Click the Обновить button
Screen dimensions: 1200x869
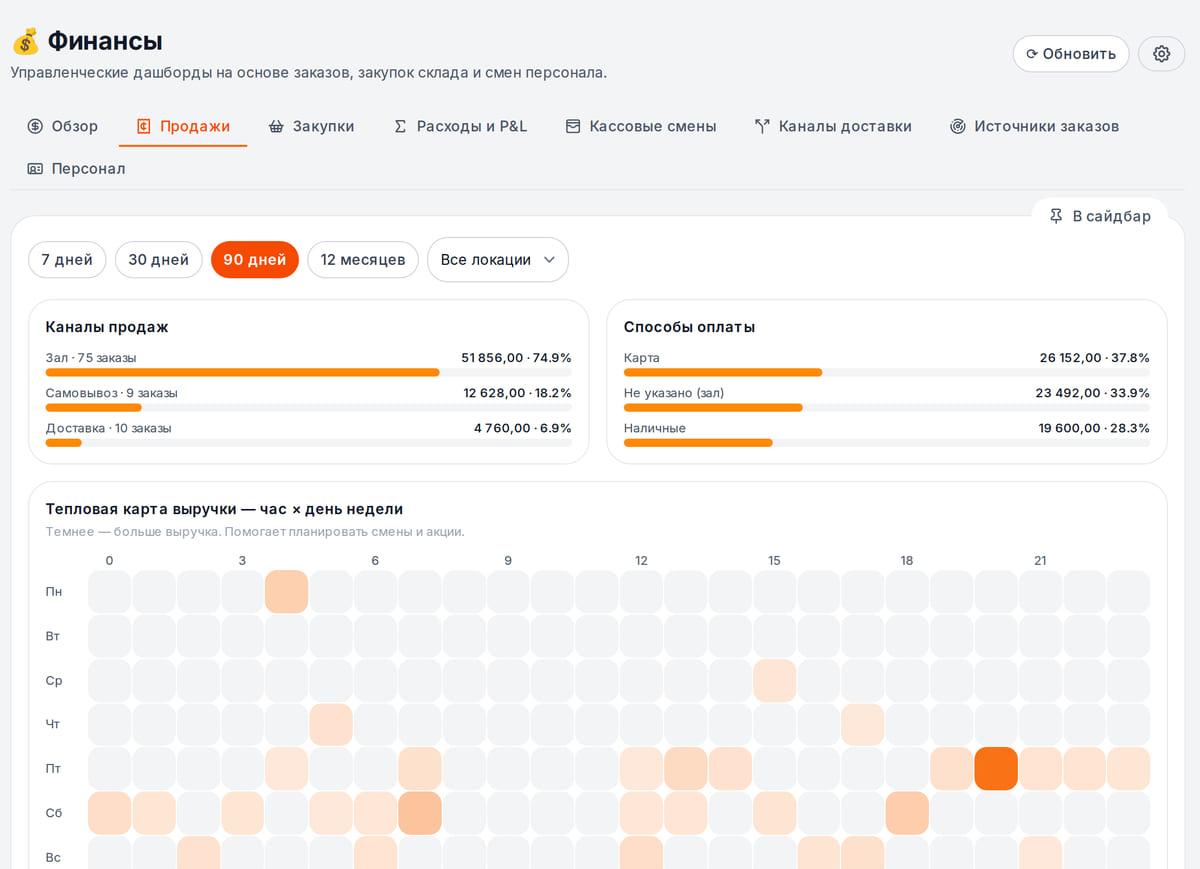click(1071, 54)
